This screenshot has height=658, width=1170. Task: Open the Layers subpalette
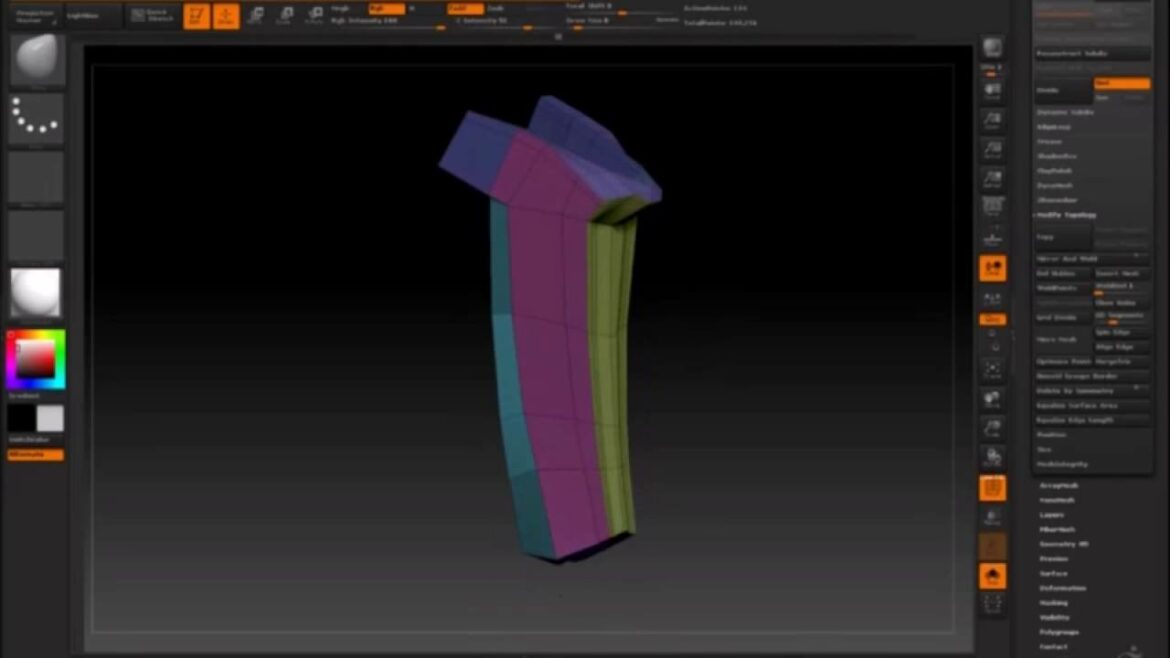pyautogui.click(x=1052, y=515)
